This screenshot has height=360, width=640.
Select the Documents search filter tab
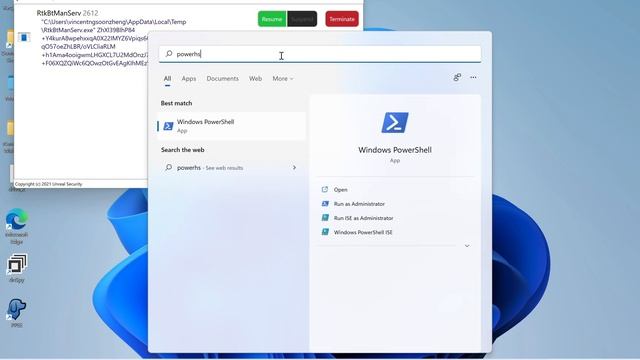(x=222, y=78)
